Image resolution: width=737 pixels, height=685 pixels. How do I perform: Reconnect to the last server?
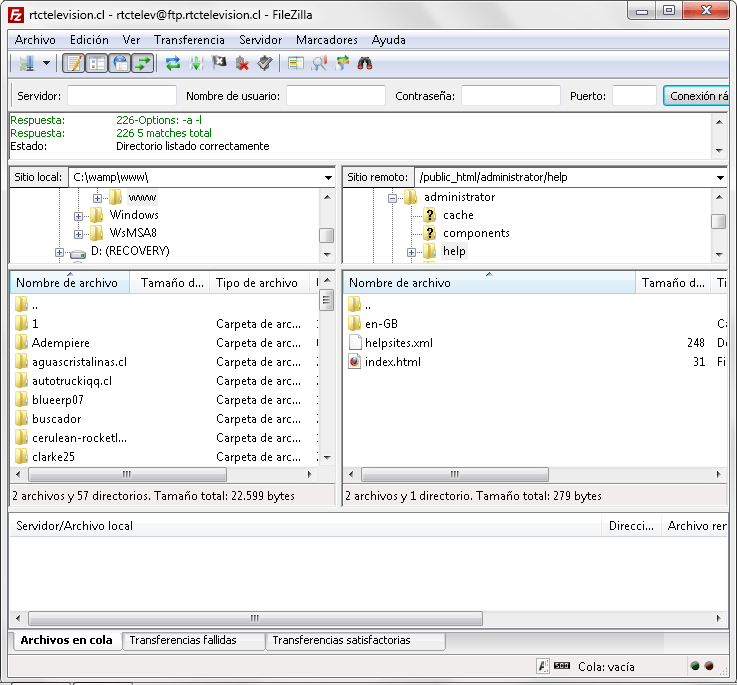(265, 63)
